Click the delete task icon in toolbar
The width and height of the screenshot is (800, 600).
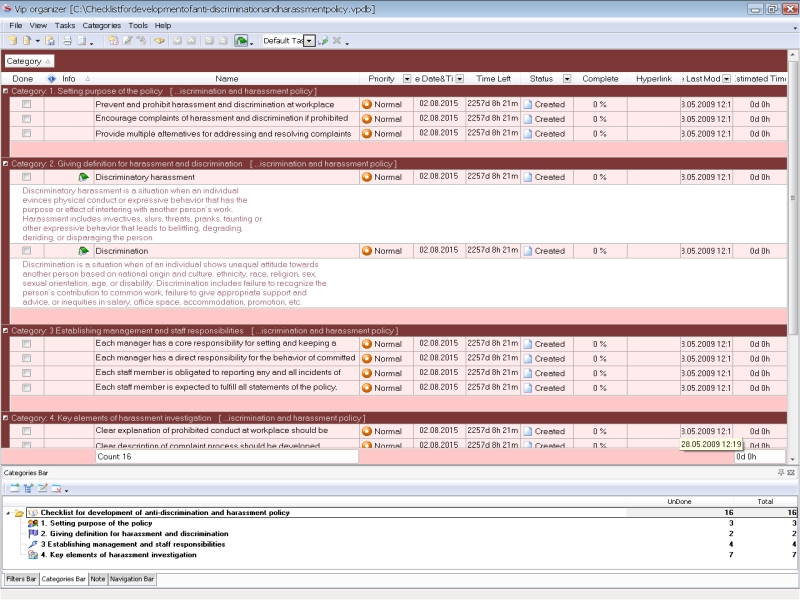[x=141, y=41]
